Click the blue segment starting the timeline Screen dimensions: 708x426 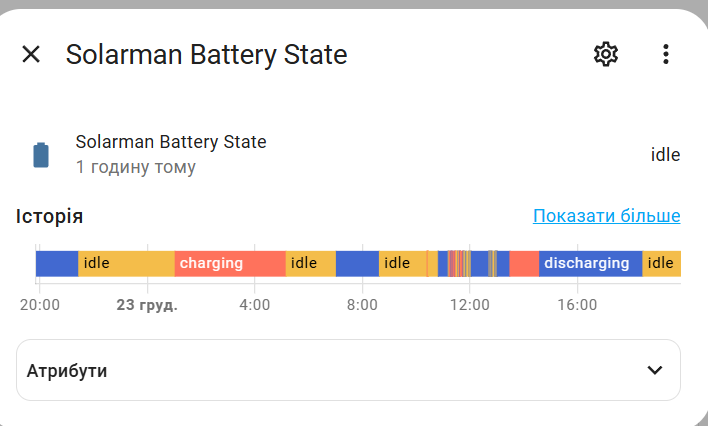57,263
